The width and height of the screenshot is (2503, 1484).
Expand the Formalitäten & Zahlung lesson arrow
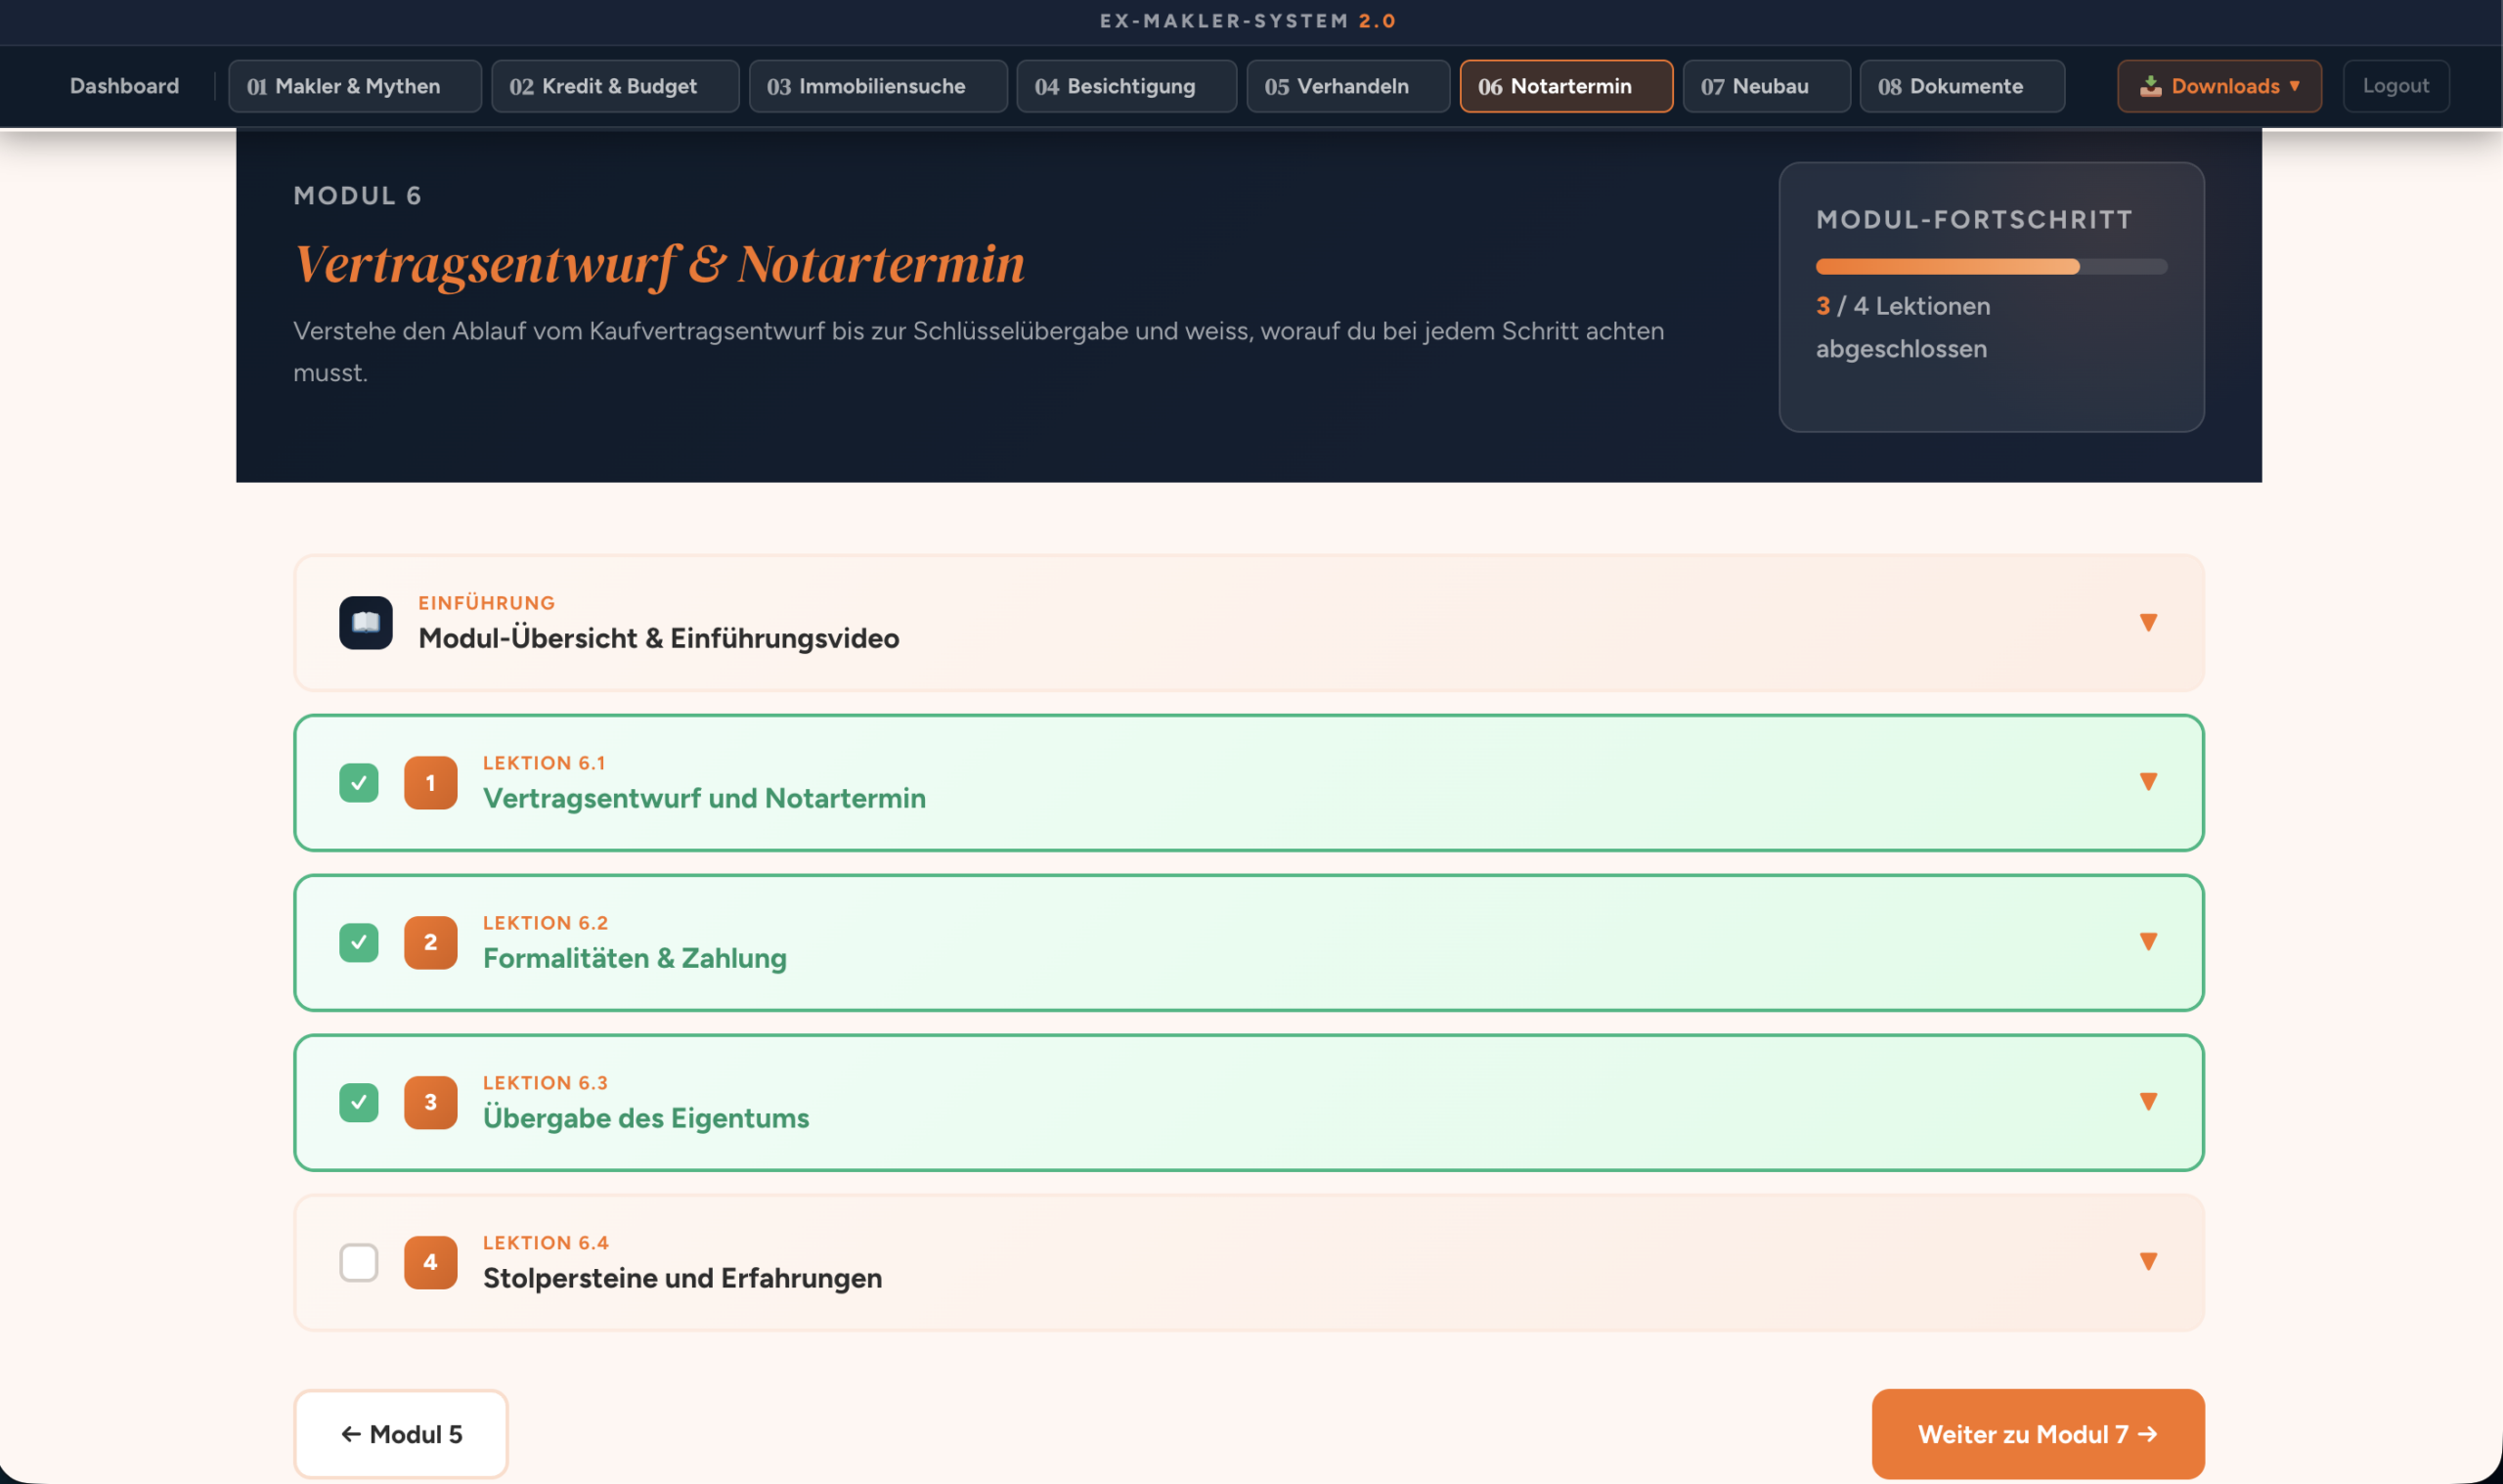click(2147, 942)
